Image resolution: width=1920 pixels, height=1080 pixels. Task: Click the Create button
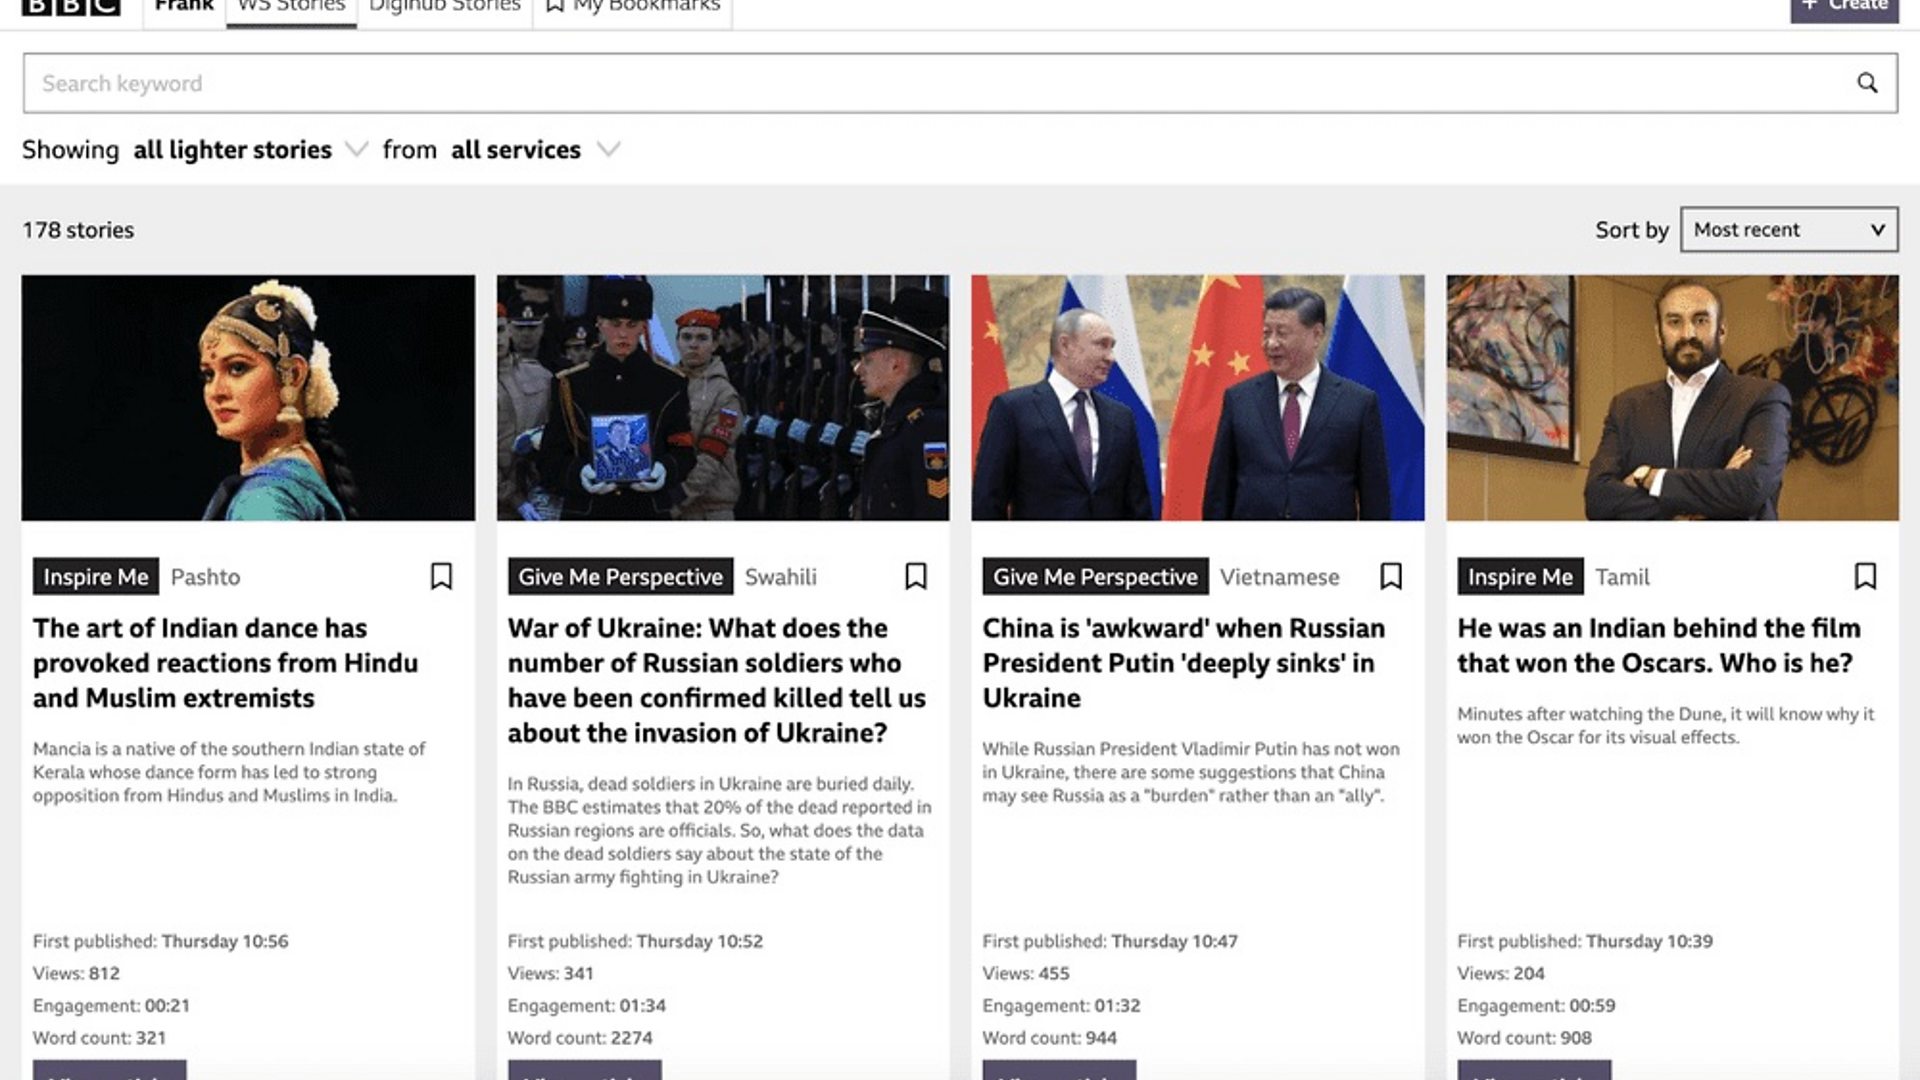pos(1843,8)
